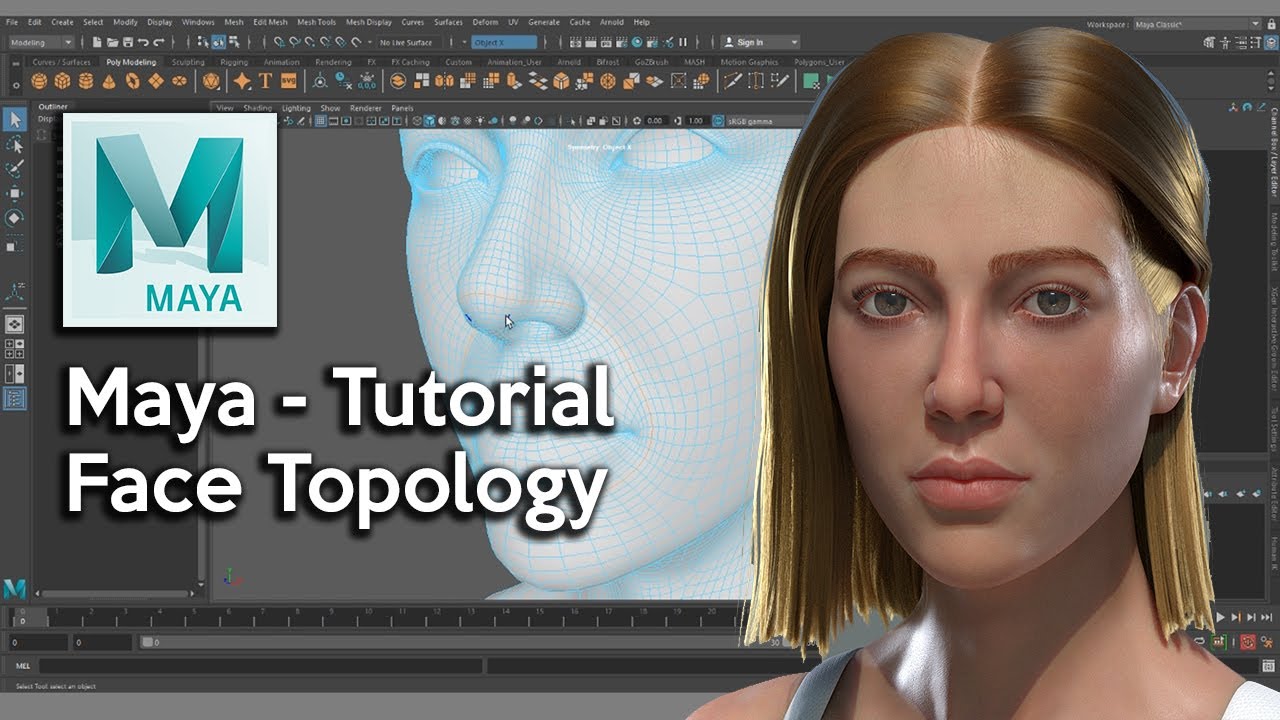Click the Redo arrow icon
Image resolution: width=1280 pixels, height=720 pixels.
click(x=159, y=42)
